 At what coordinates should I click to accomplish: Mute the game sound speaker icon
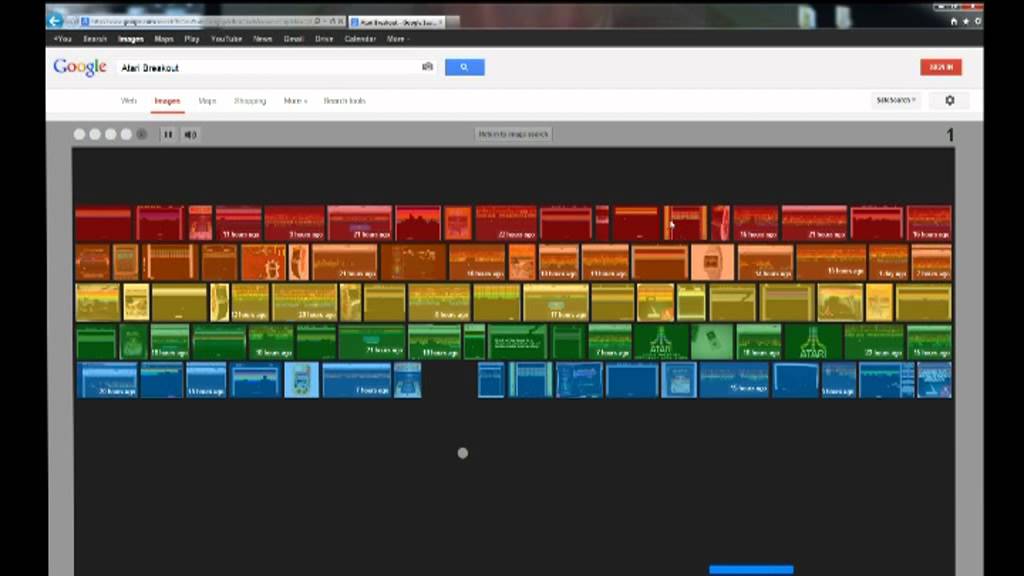click(190, 135)
